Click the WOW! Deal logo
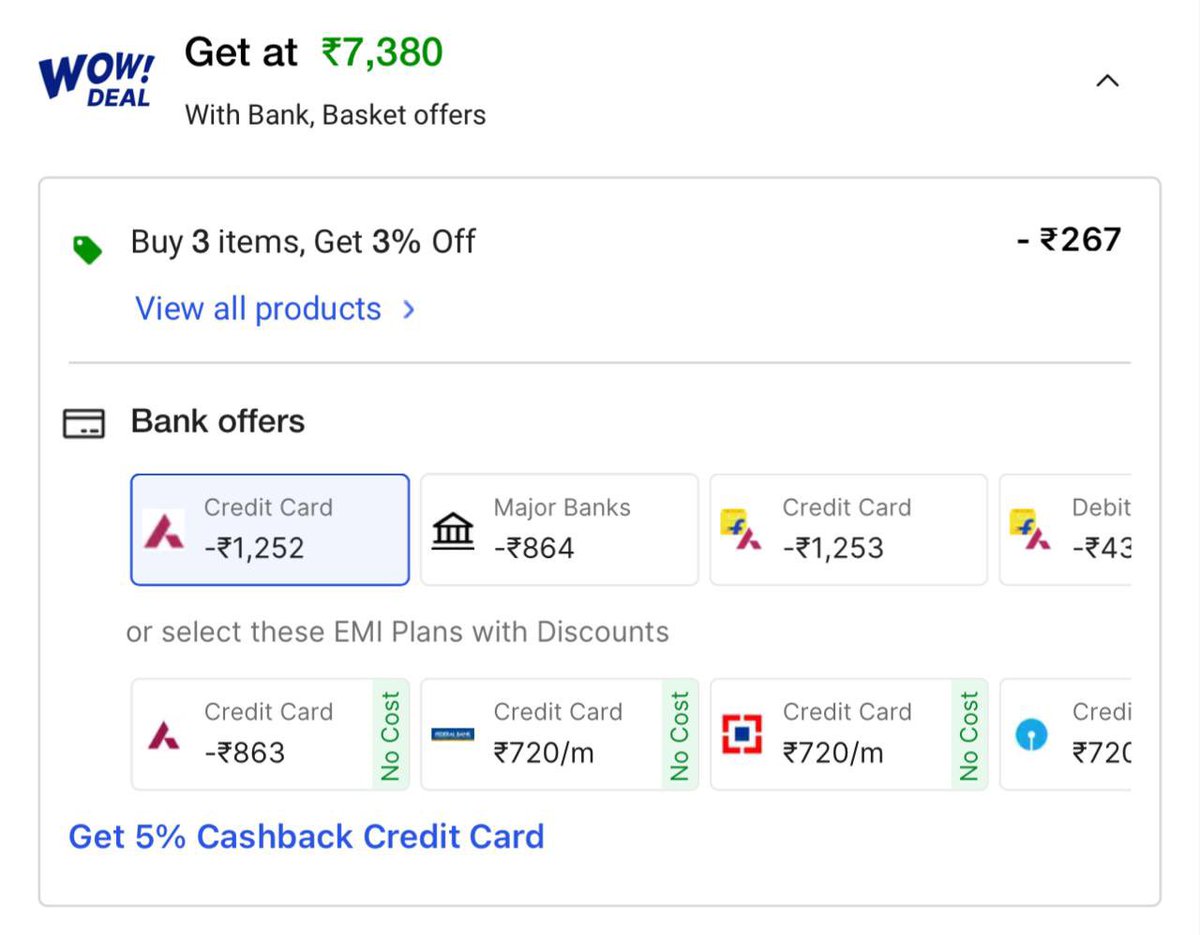Screen dimensions: 1200x935 point(97,78)
